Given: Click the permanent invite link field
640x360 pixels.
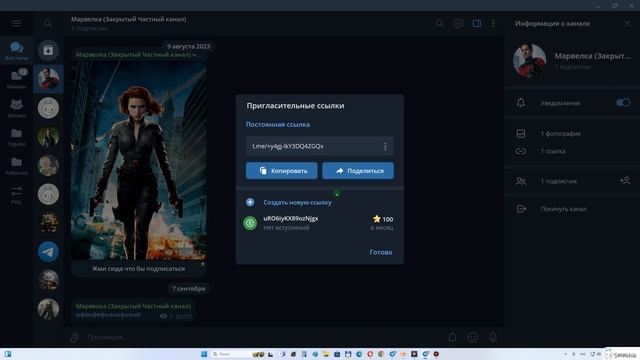Looking at the screenshot, I should (320, 146).
